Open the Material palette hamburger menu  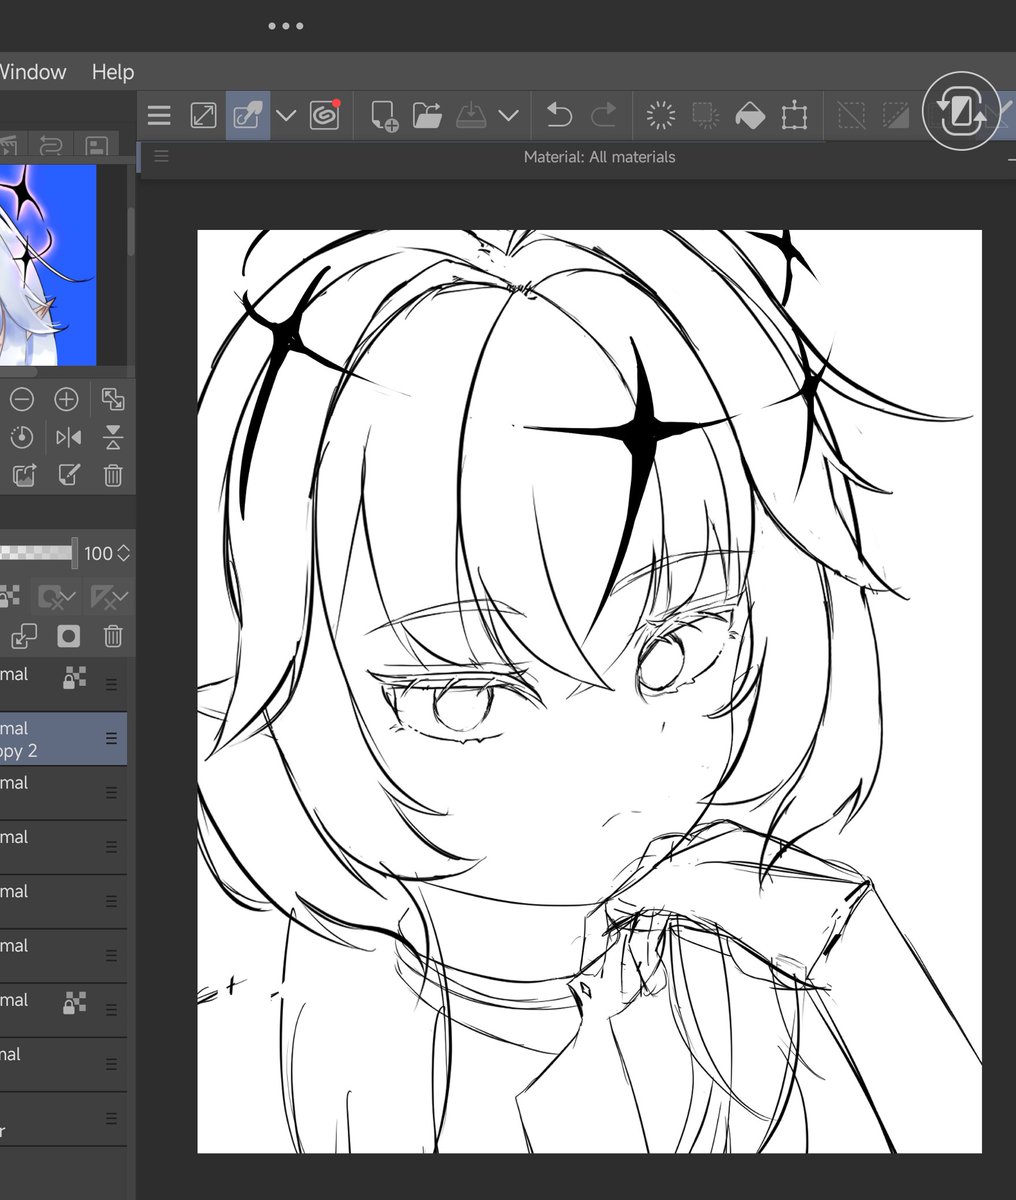[161, 157]
